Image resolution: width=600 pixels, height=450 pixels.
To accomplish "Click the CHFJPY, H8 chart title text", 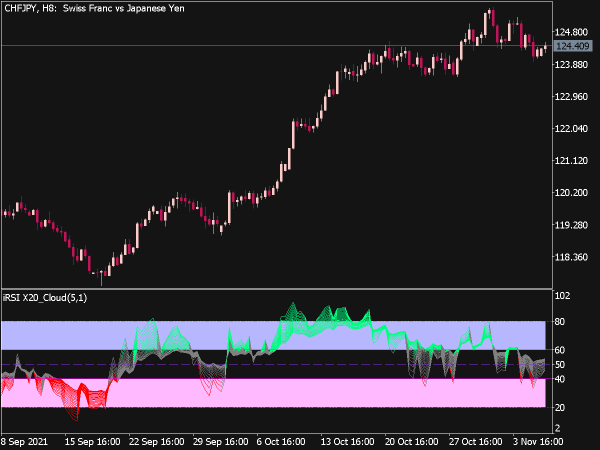I will (94, 8).
